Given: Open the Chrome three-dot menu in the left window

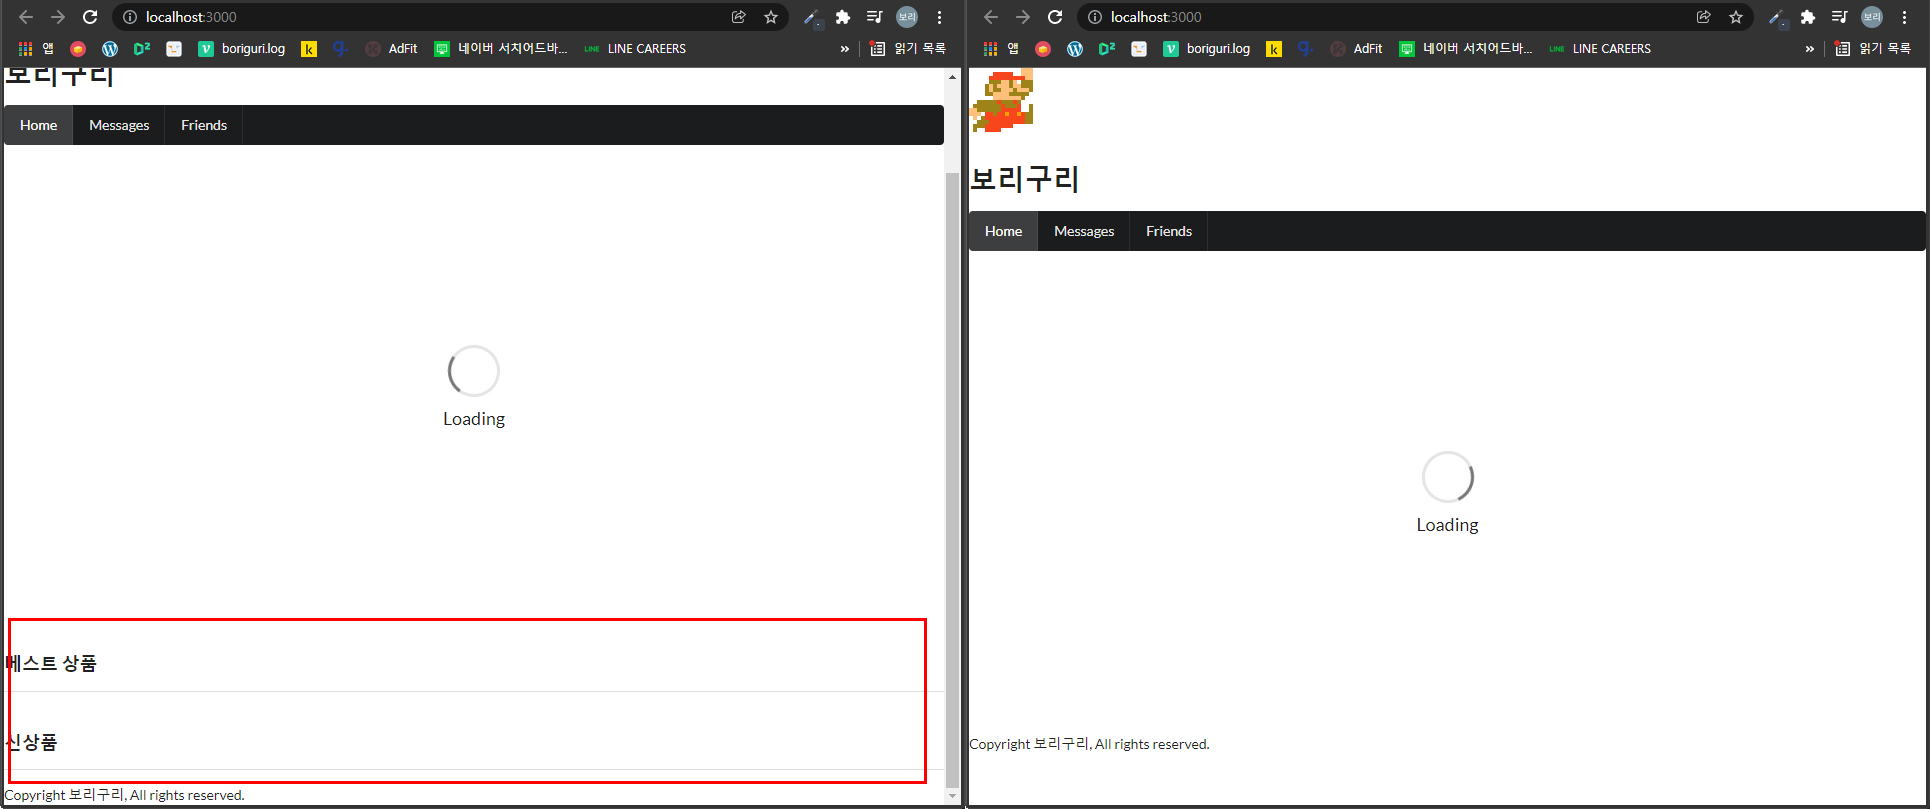Looking at the screenshot, I should [x=939, y=17].
